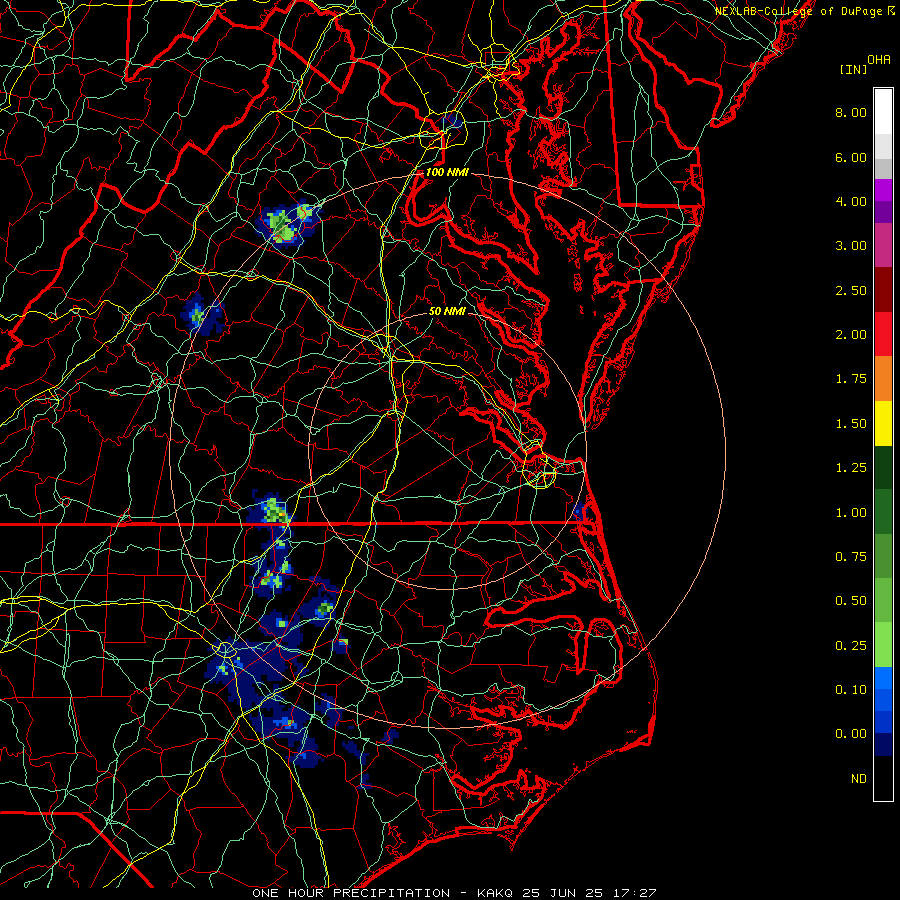Select the 1.75 legend value
This screenshot has height=900, width=900.
[851, 379]
